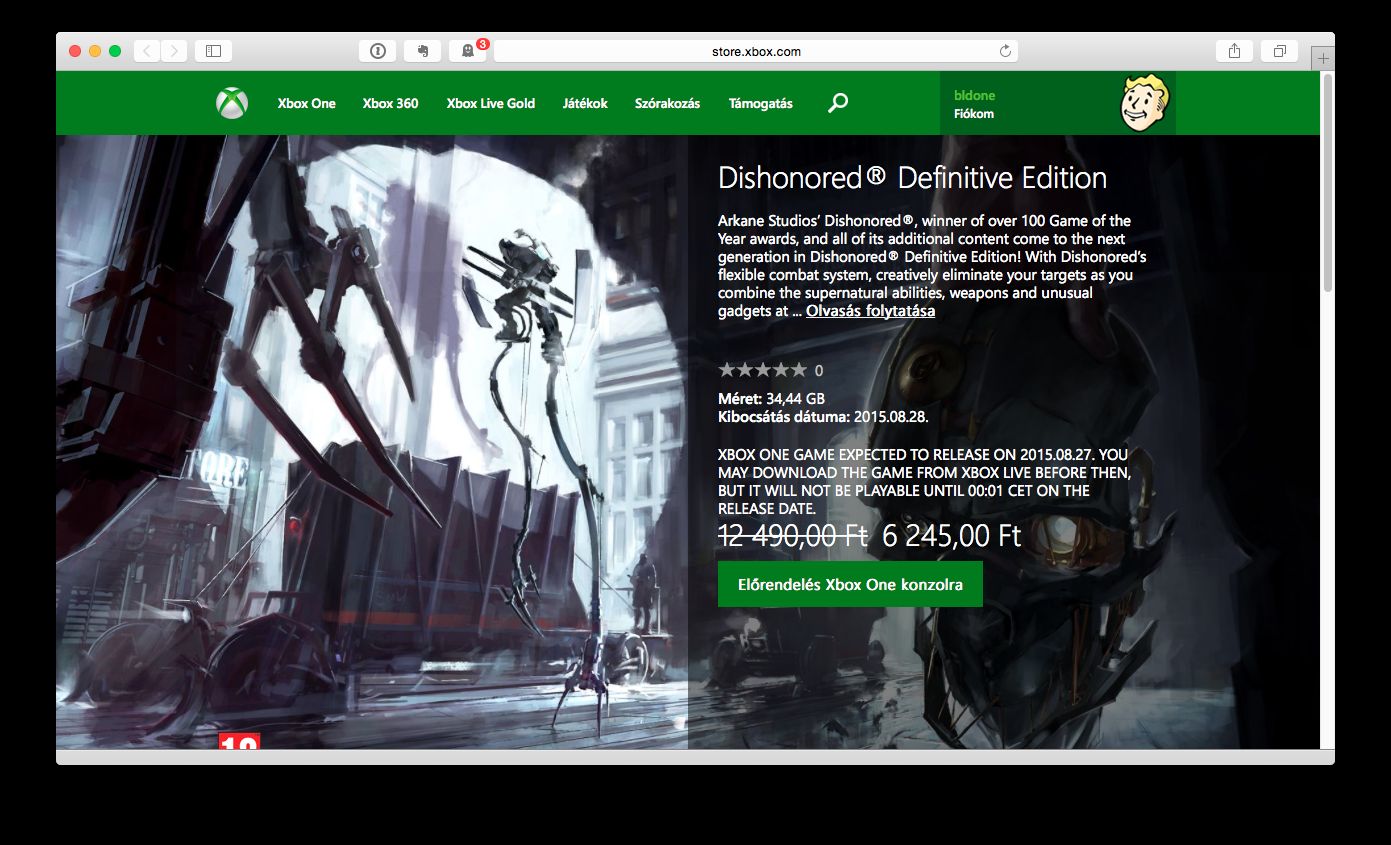Open the Safari share button
Image resolution: width=1391 pixels, height=845 pixels.
tap(1234, 51)
